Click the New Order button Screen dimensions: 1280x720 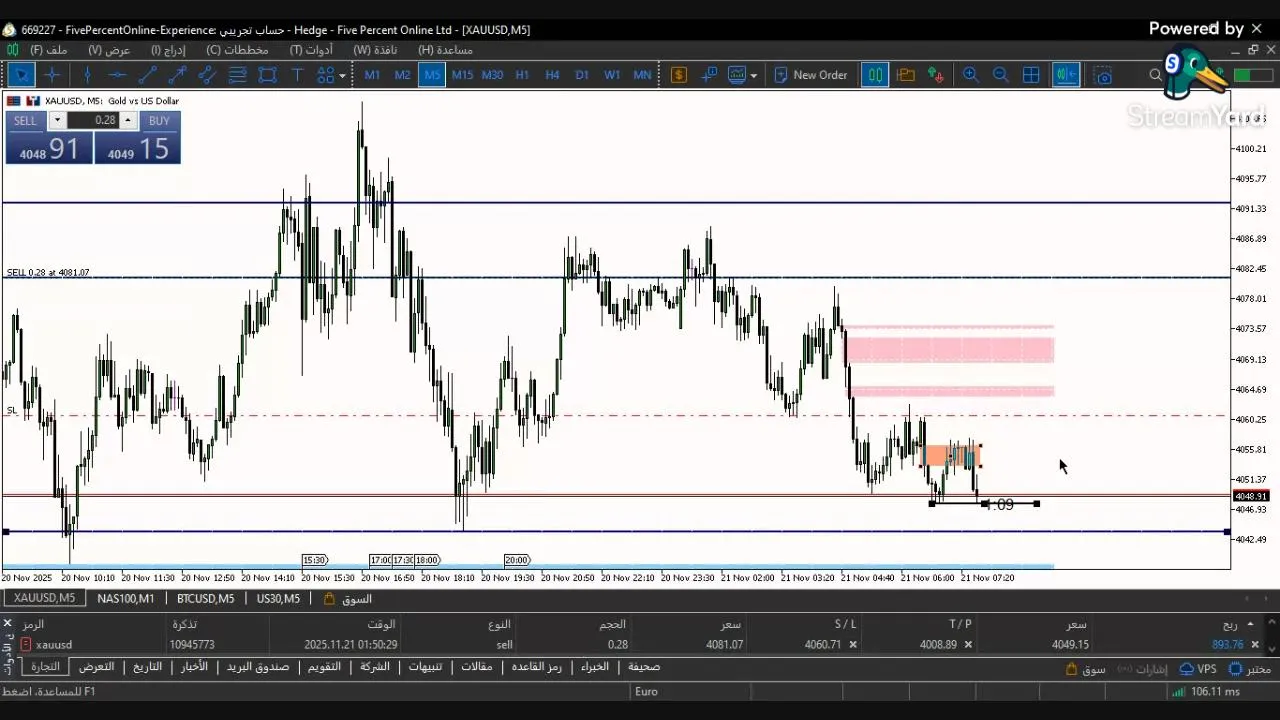click(811, 75)
